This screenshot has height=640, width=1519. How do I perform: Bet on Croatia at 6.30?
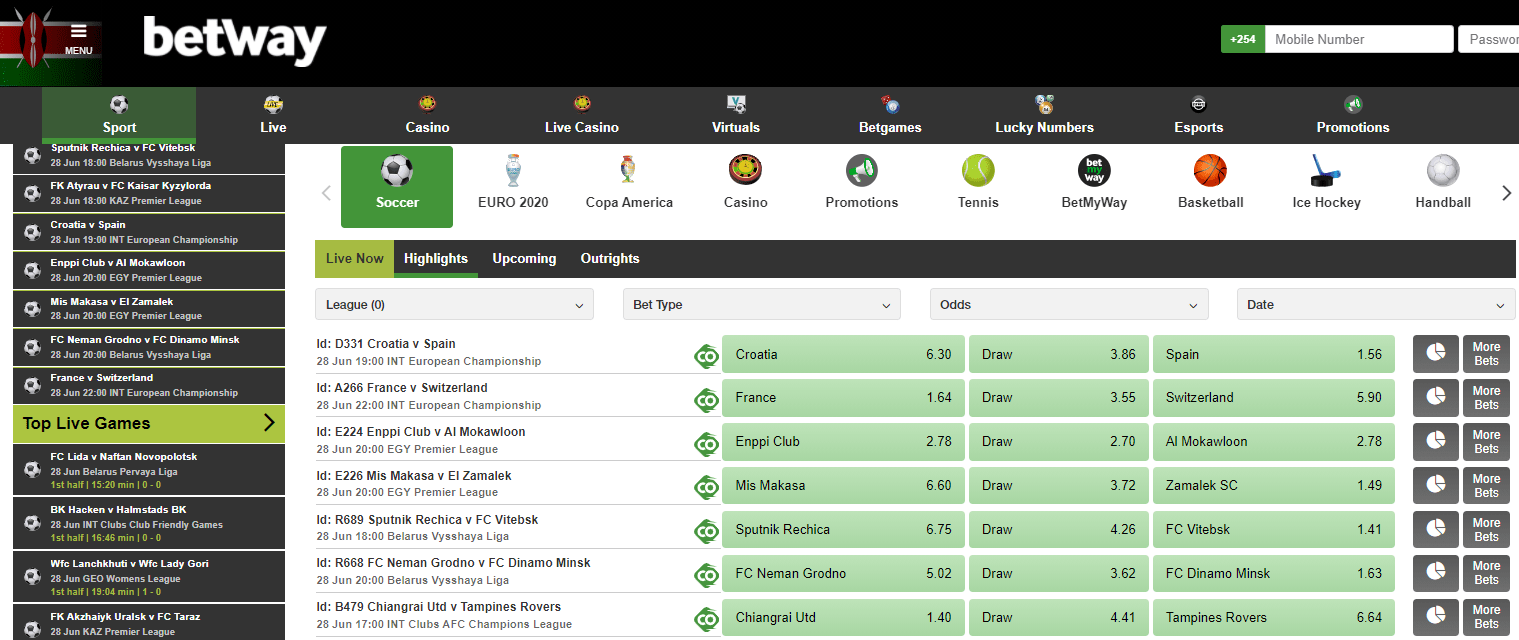(843, 354)
